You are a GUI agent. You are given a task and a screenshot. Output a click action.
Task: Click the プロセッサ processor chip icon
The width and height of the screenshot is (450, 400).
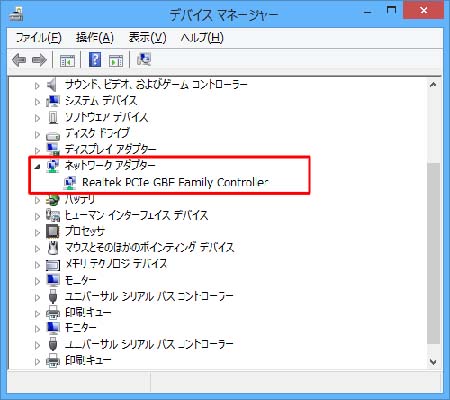click(53, 231)
